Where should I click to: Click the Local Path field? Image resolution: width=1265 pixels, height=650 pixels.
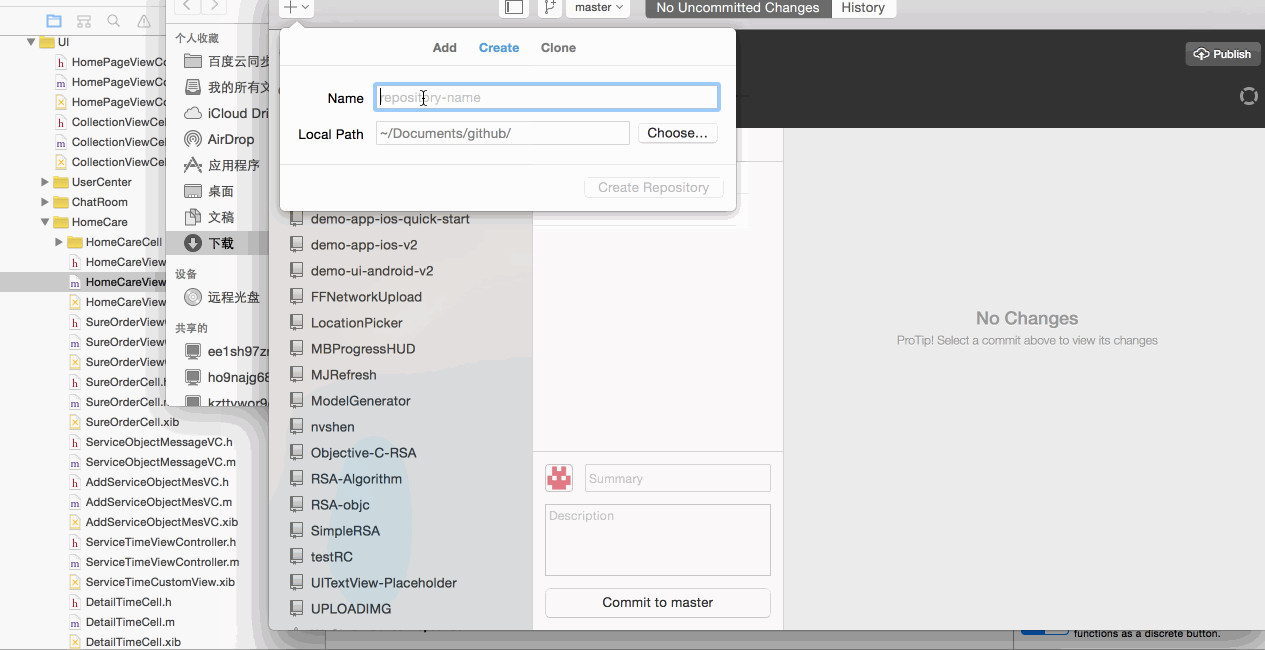coord(503,133)
